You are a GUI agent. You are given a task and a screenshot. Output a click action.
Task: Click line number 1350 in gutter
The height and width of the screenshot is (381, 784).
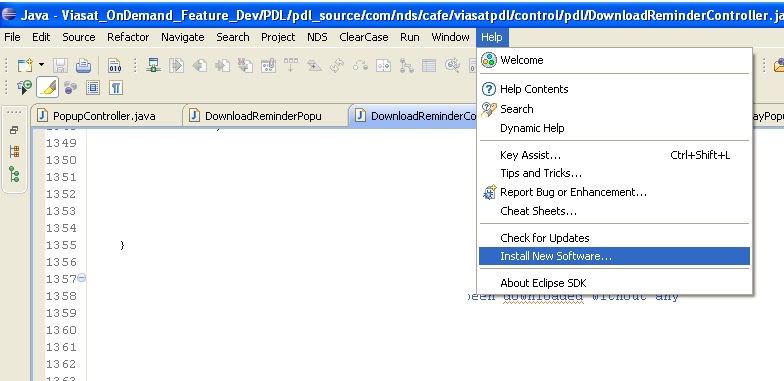coord(61,160)
